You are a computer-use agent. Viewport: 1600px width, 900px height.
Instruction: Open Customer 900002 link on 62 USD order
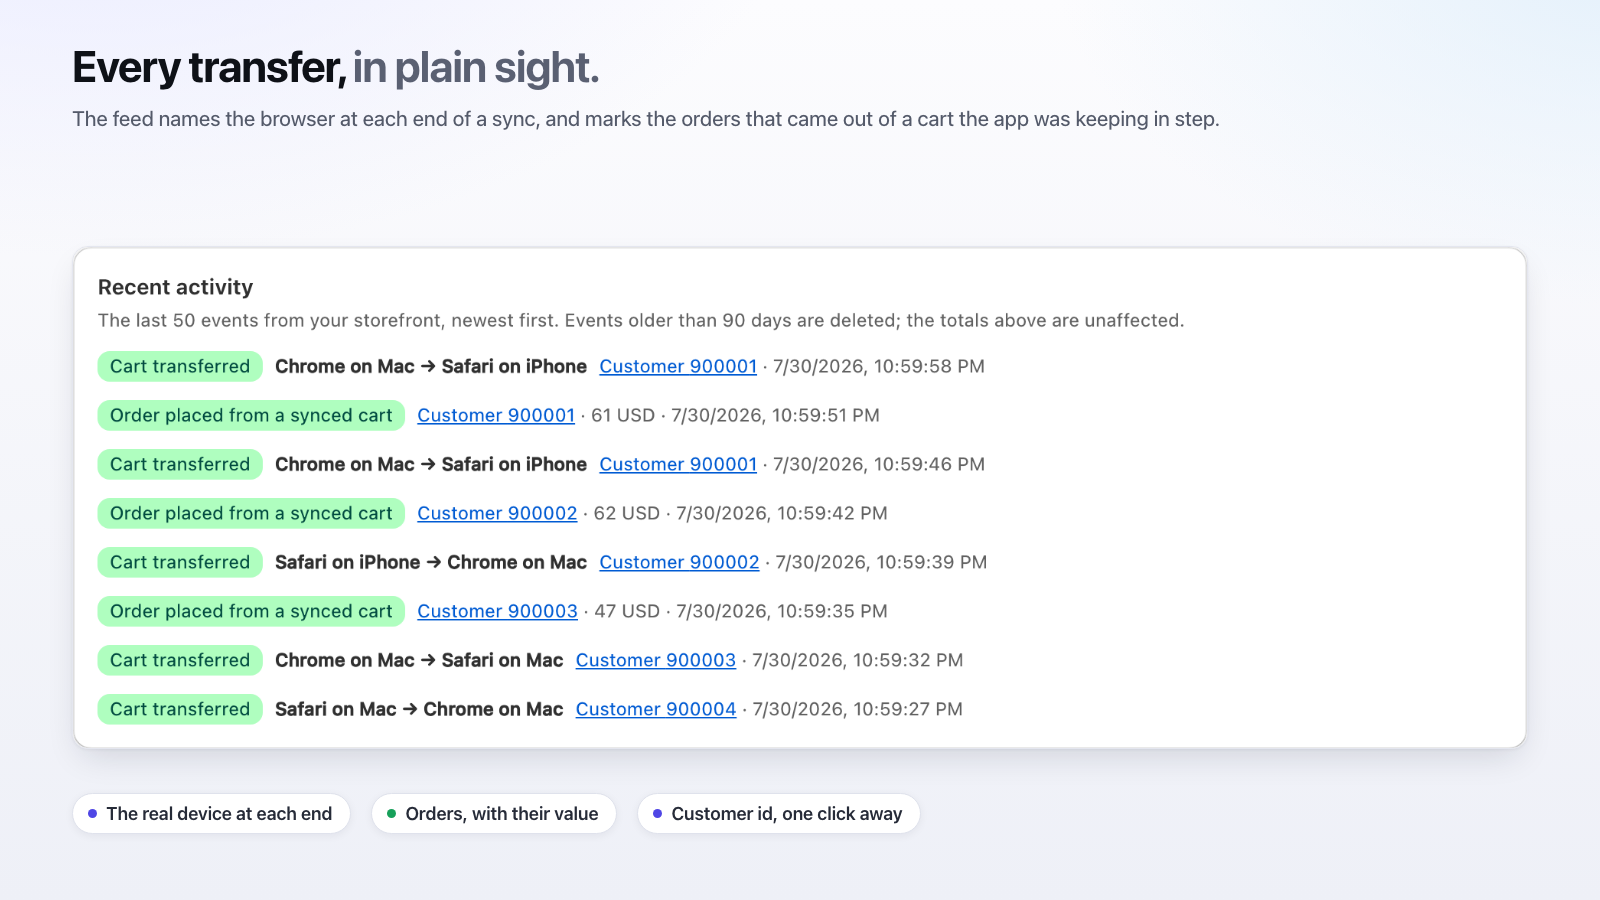(497, 513)
